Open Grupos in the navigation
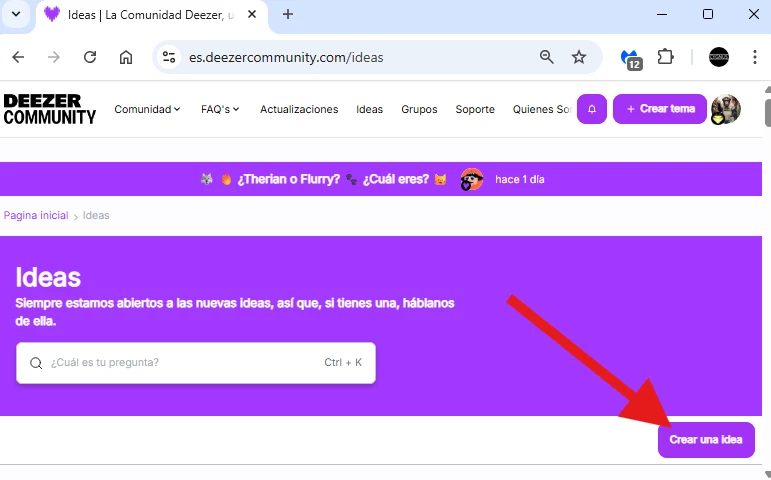 (419, 109)
